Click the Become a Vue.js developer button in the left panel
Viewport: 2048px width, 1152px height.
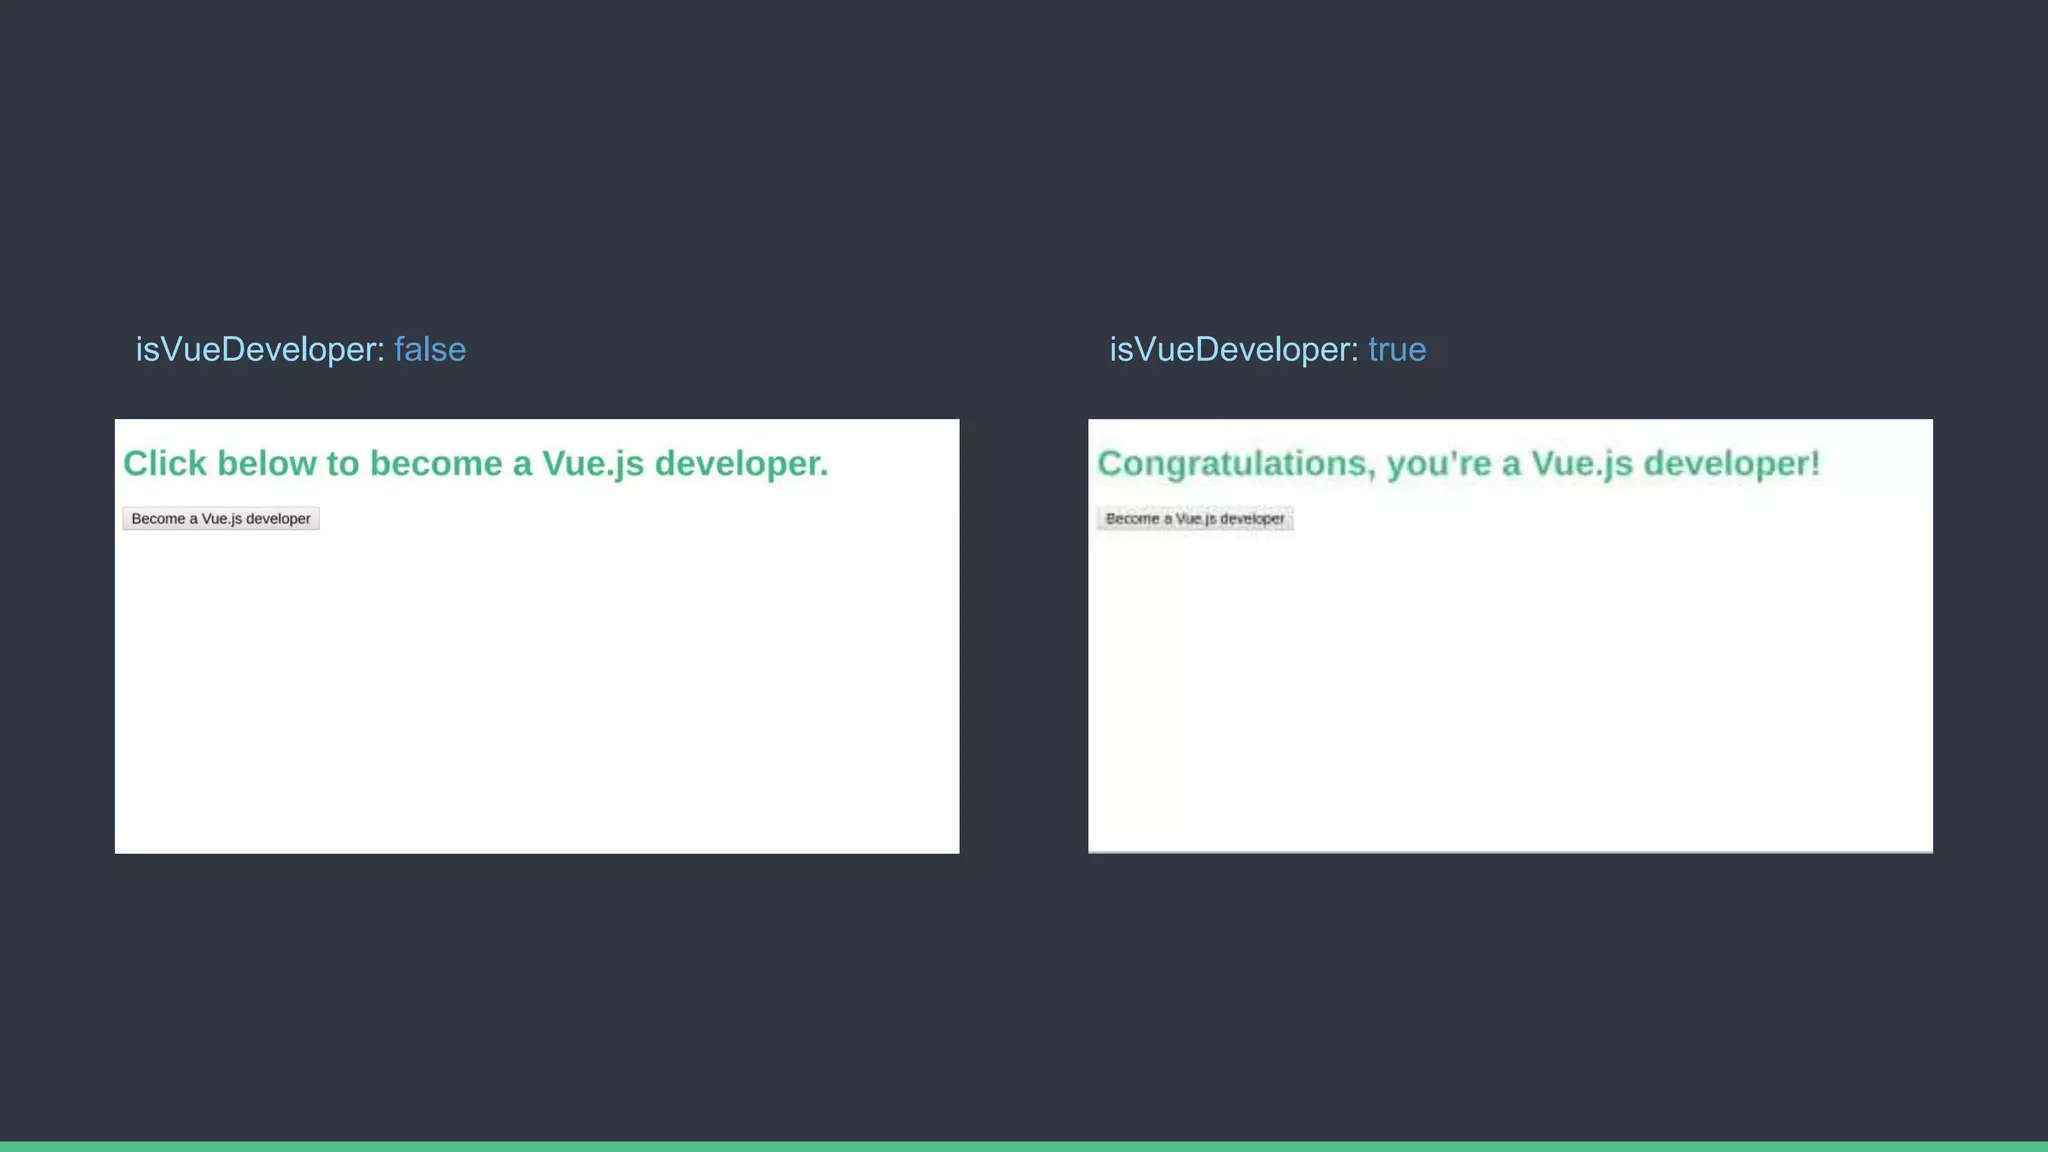pyautogui.click(x=221, y=518)
